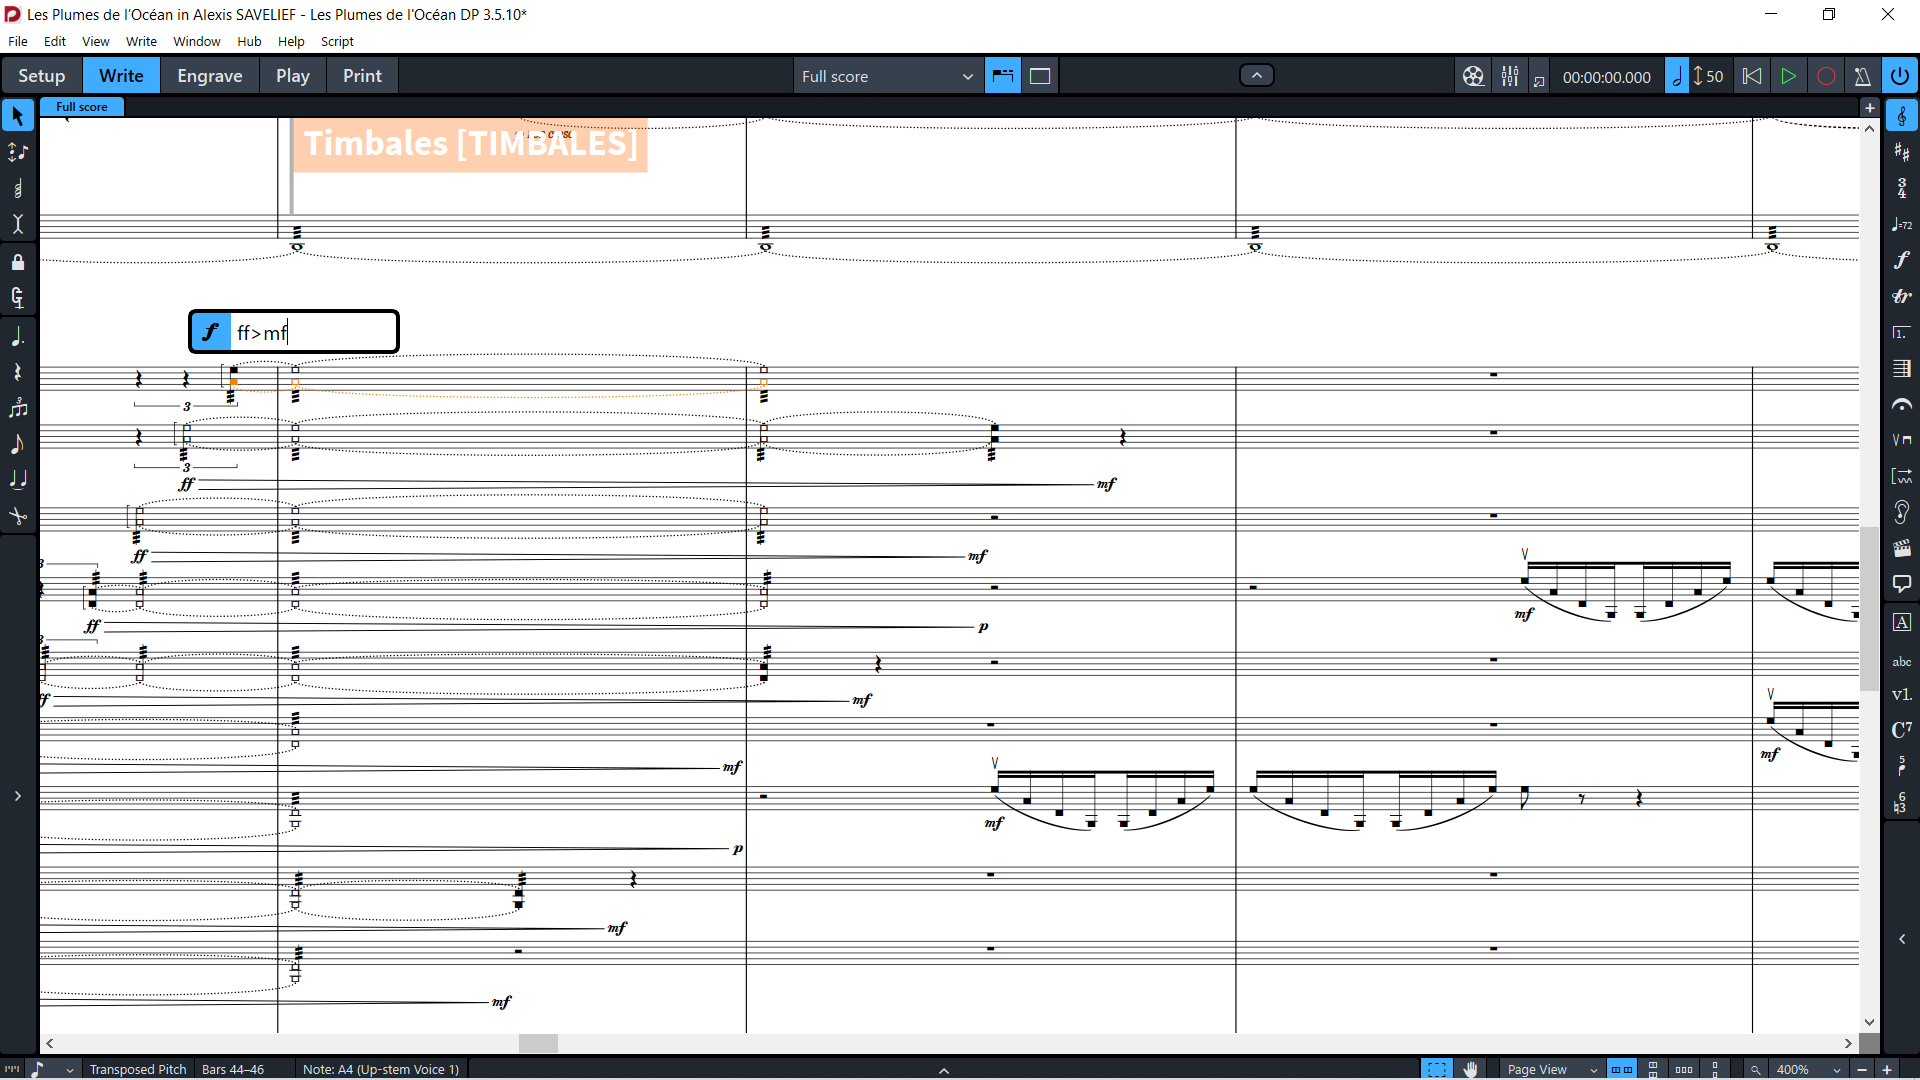Switch to Play mode
The height and width of the screenshot is (1080, 1920).
(x=293, y=76)
